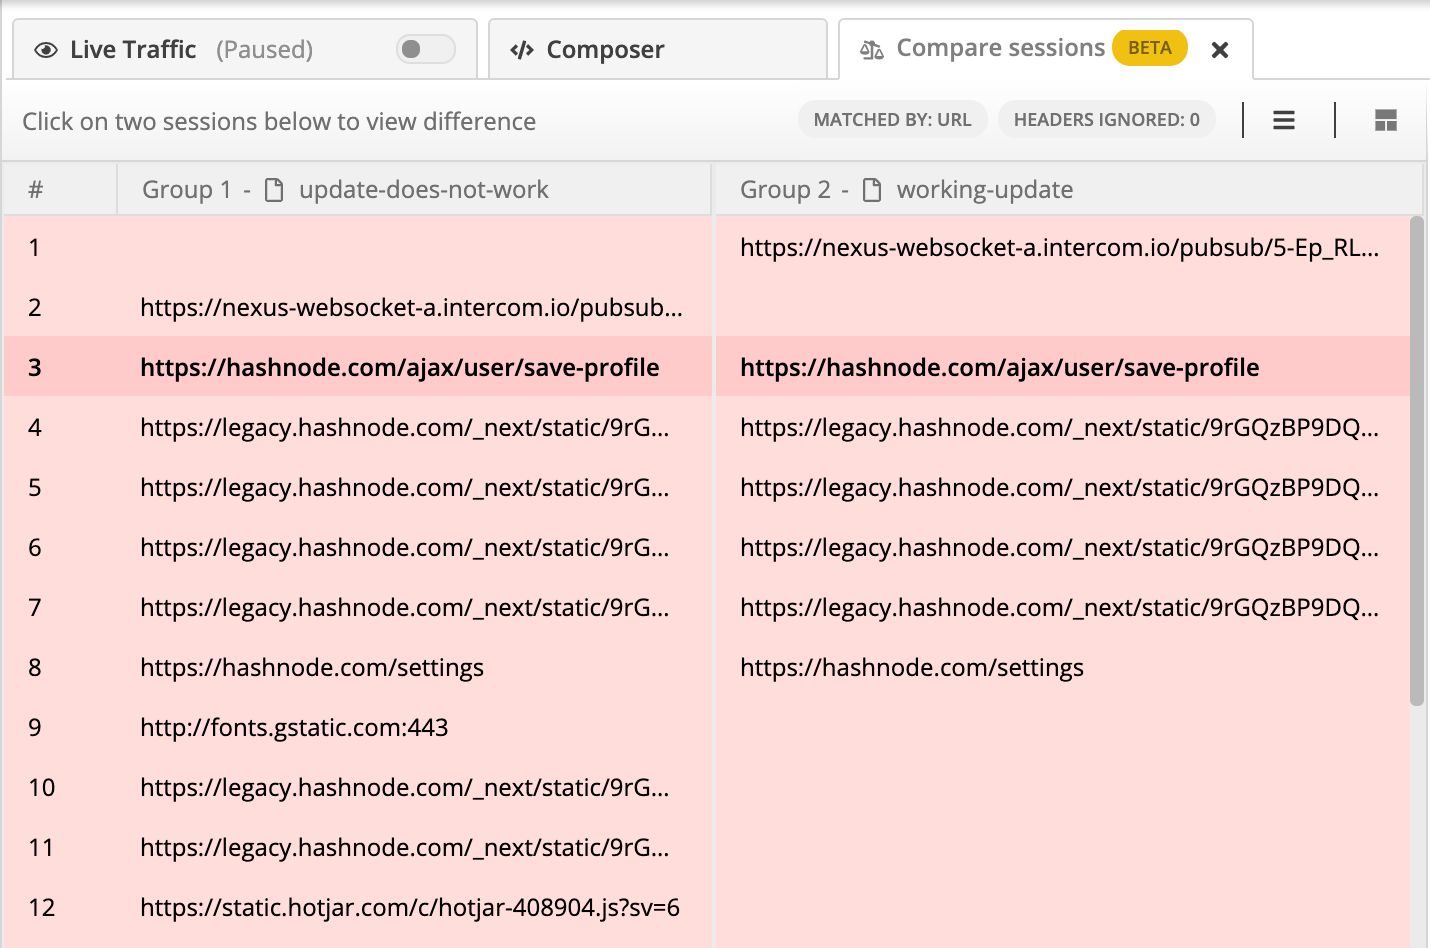Image resolution: width=1430 pixels, height=948 pixels.
Task: Select Group 2 nexus-websocket session in row 1
Action: (x=1060, y=247)
